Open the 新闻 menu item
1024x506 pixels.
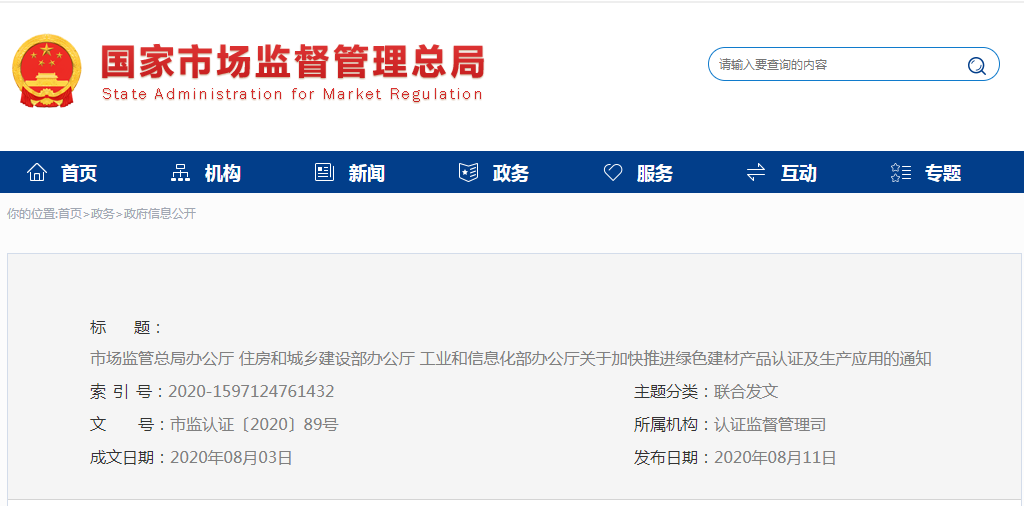[366, 173]
